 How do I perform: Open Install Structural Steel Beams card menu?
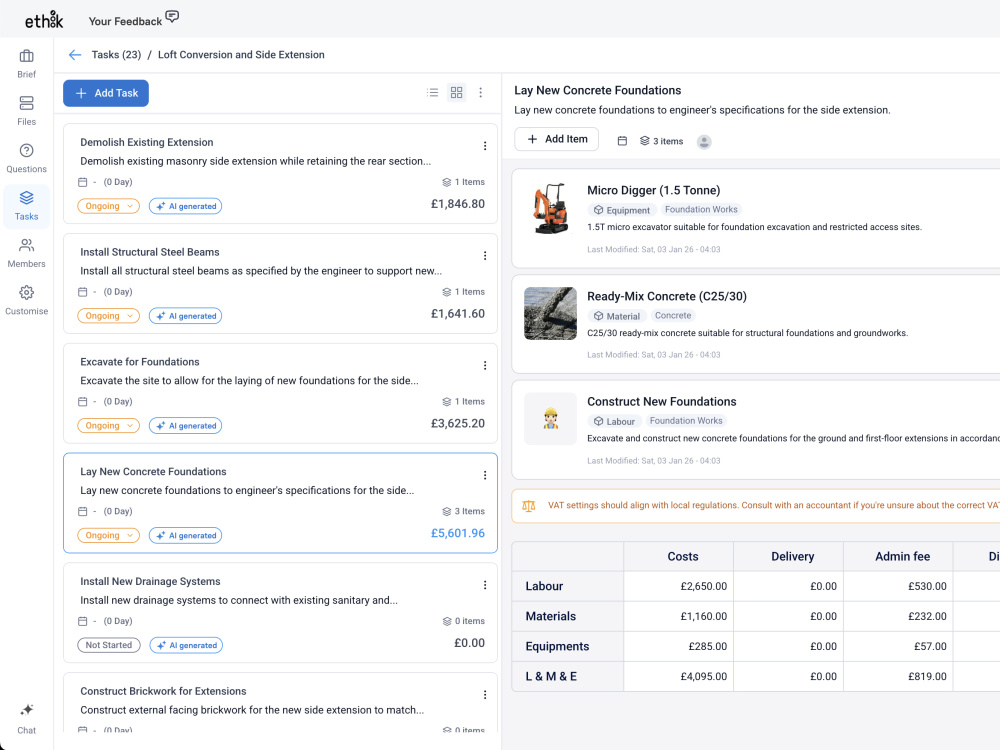pos(485,256)
